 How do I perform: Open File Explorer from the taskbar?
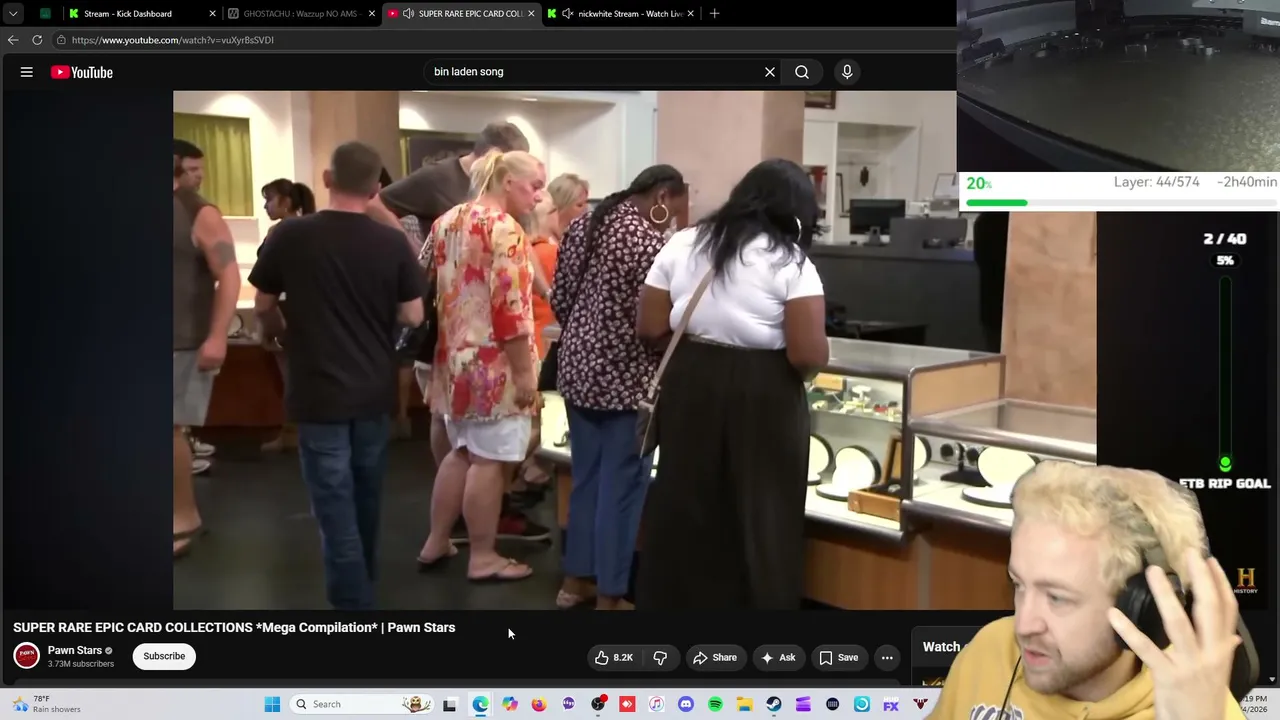744,704
